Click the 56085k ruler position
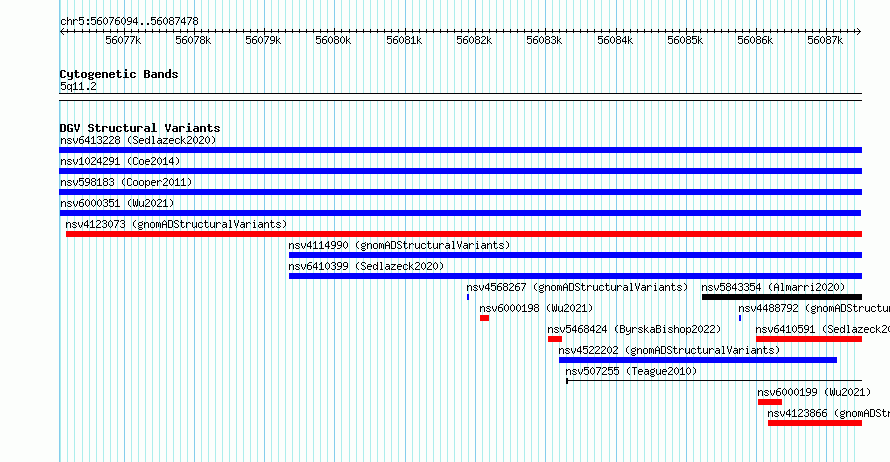 685,40
